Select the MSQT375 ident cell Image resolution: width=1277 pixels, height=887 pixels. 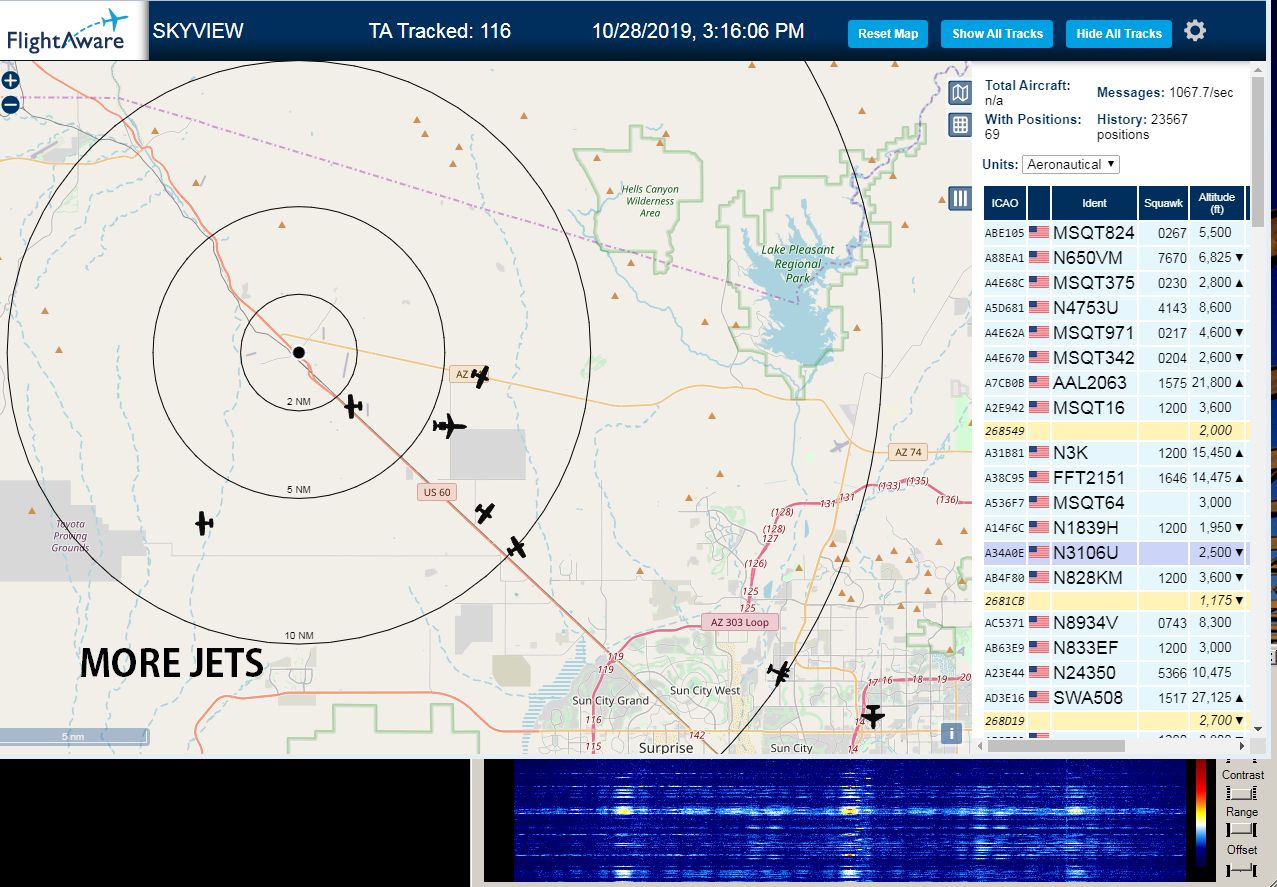click(1094, 283)
